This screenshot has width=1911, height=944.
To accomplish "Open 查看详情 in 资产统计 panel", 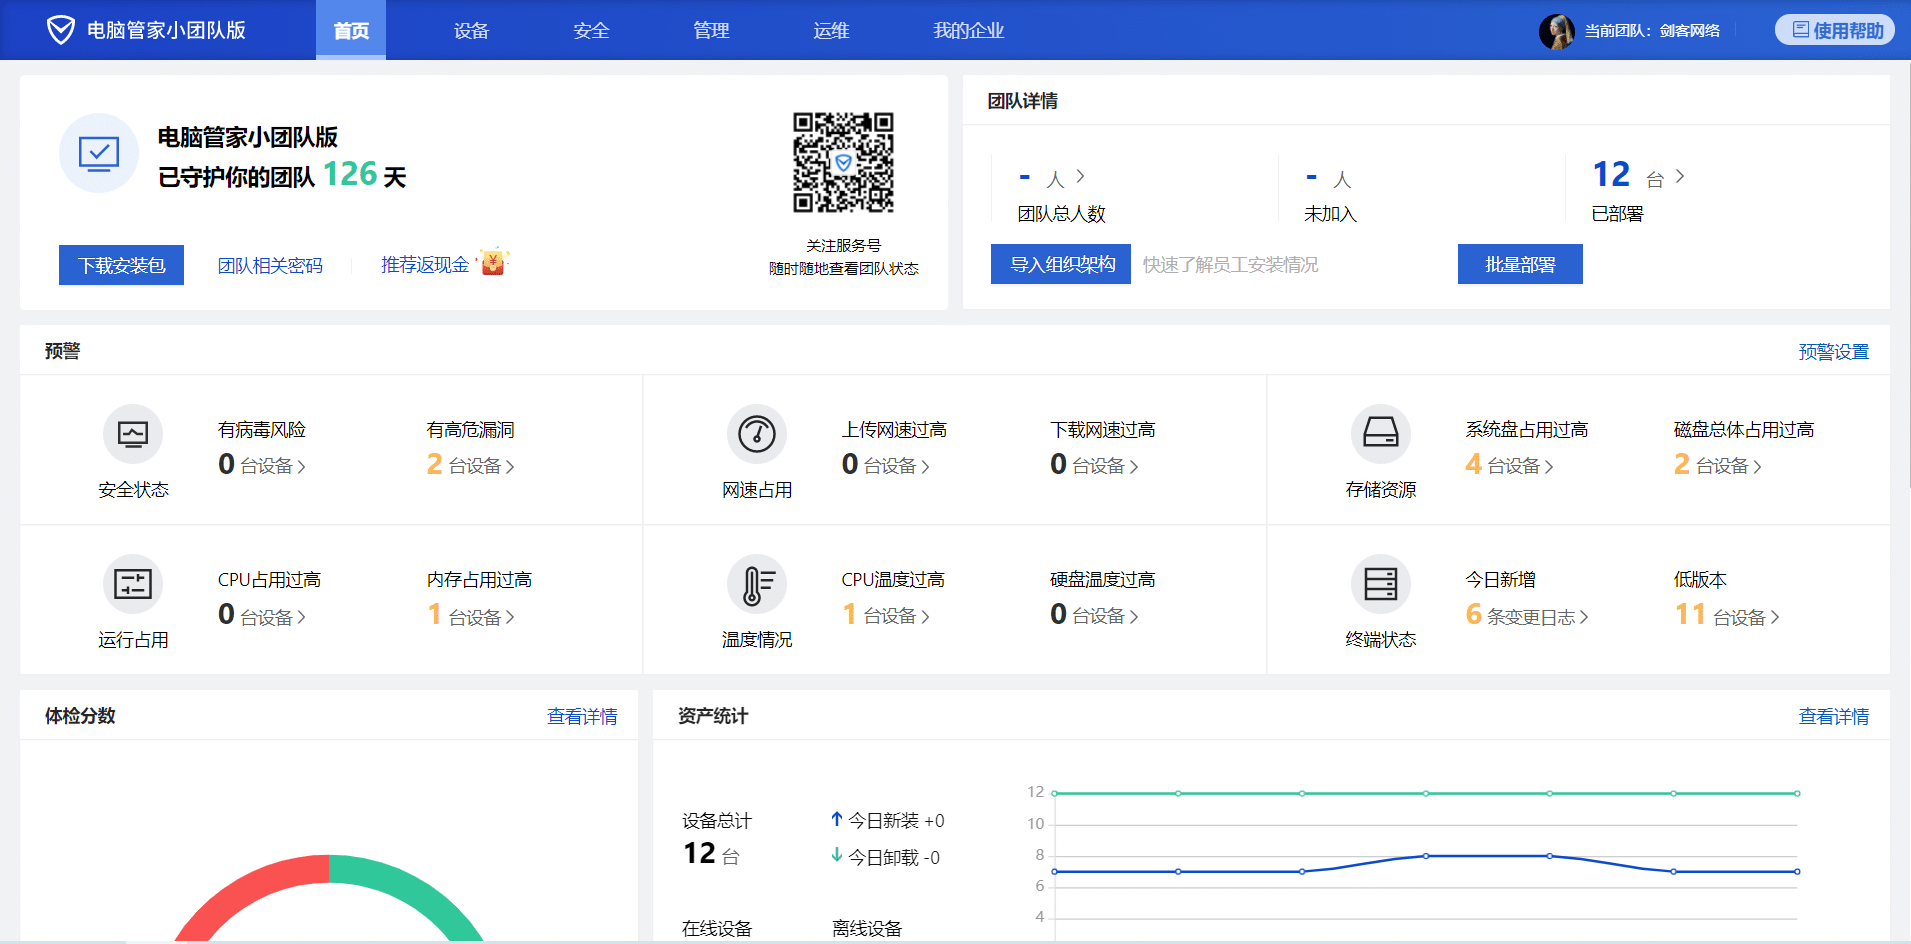I will click(1833, 716).
